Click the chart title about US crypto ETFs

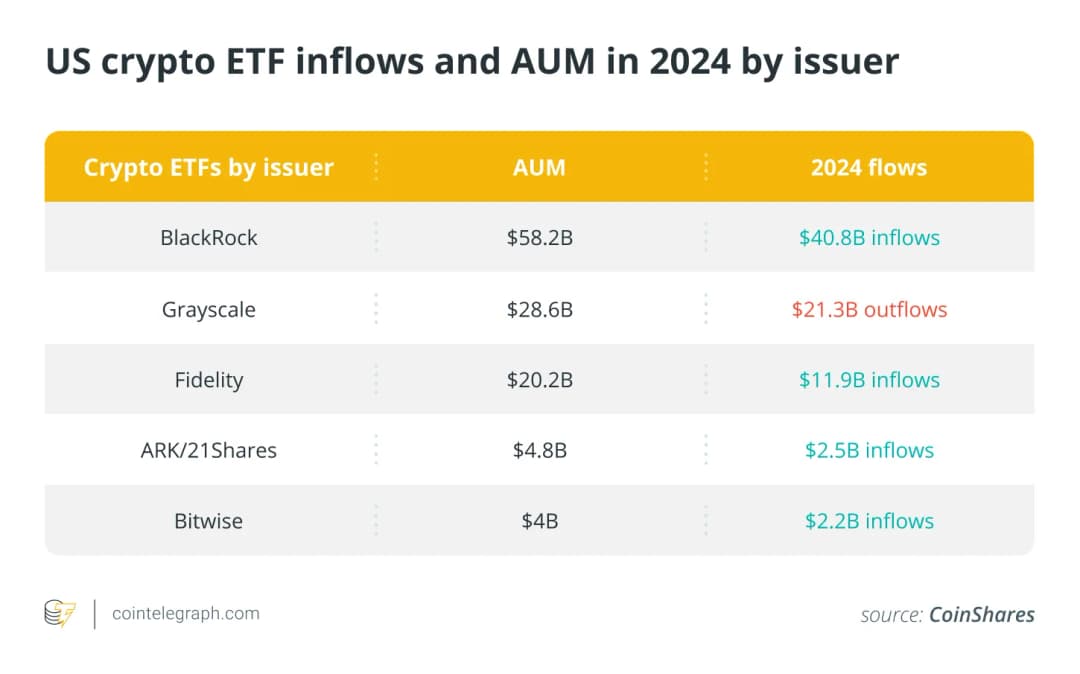point(472,62)
